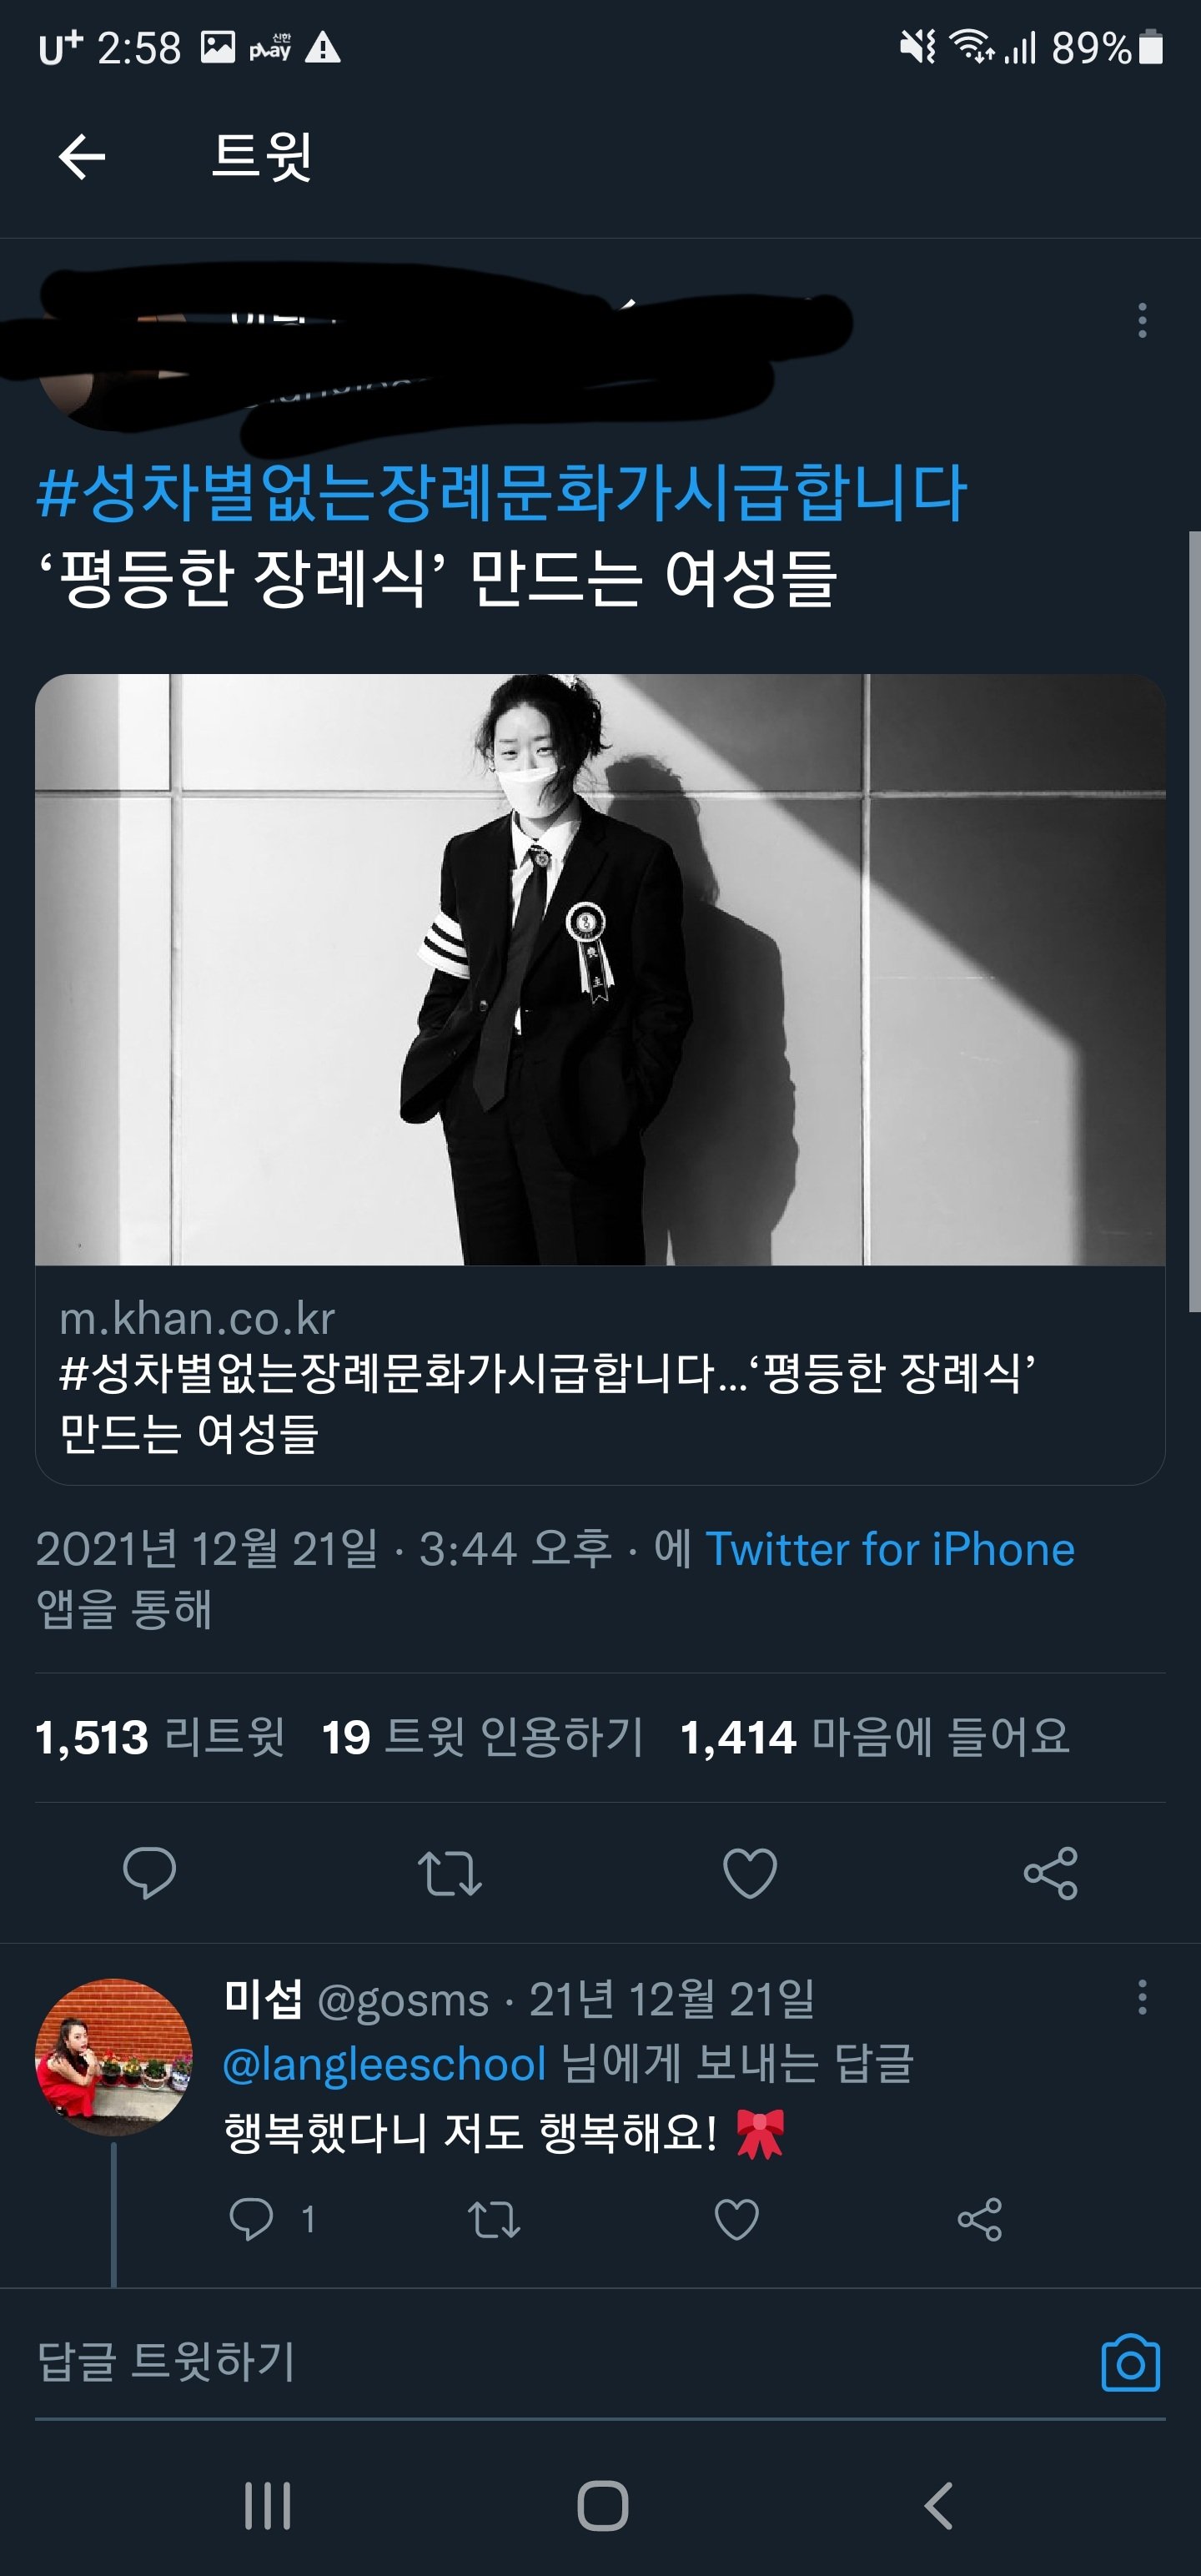Open 미섭's profile picture
The height and width of the screenshot is (2576, 1201).
tap(114, 2056)
